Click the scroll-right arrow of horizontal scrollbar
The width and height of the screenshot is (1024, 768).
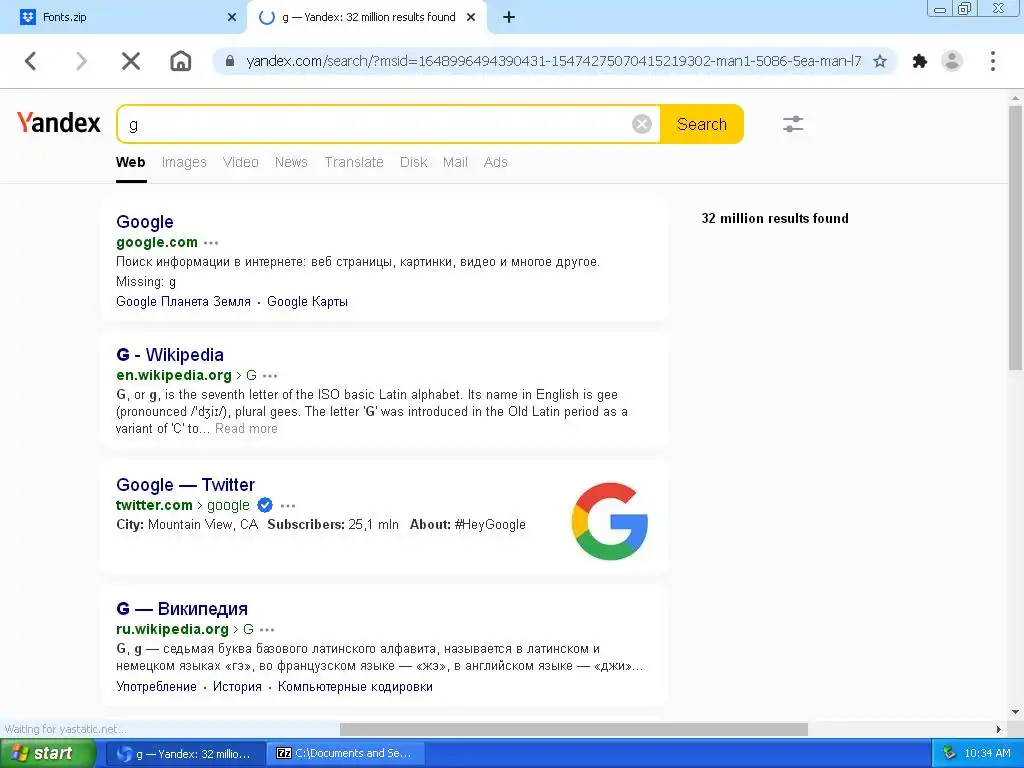point(999,729)
